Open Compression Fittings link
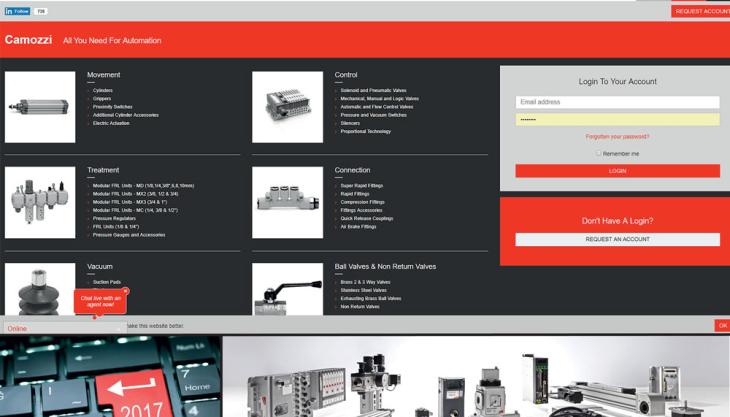The image size is (730, 417). click(x=362, y=202)
